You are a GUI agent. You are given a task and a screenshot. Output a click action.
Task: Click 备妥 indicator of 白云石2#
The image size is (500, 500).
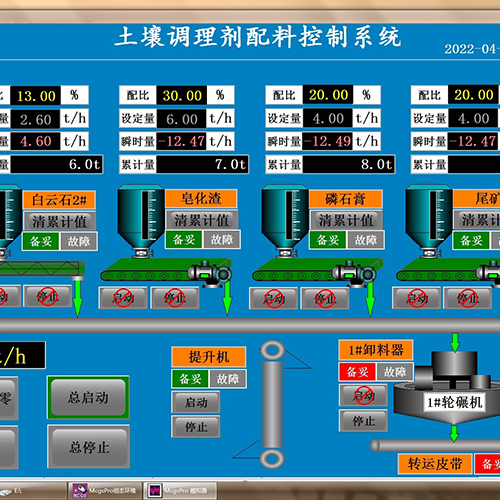[41, 241]
